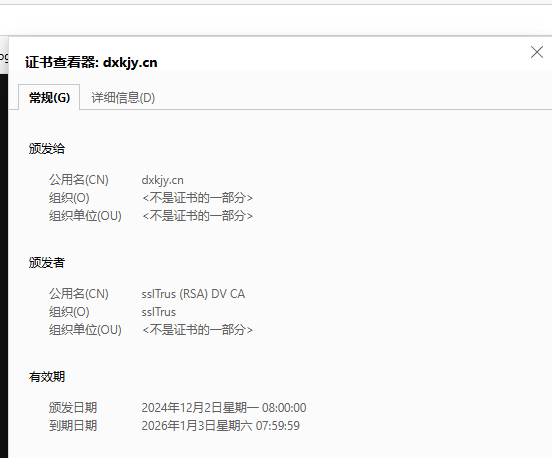552x458 pixels.
Task: Click the expiry date 2026年1月3日星期六 07:59:59
Action: pyautogui.click(x=220, y=426)
